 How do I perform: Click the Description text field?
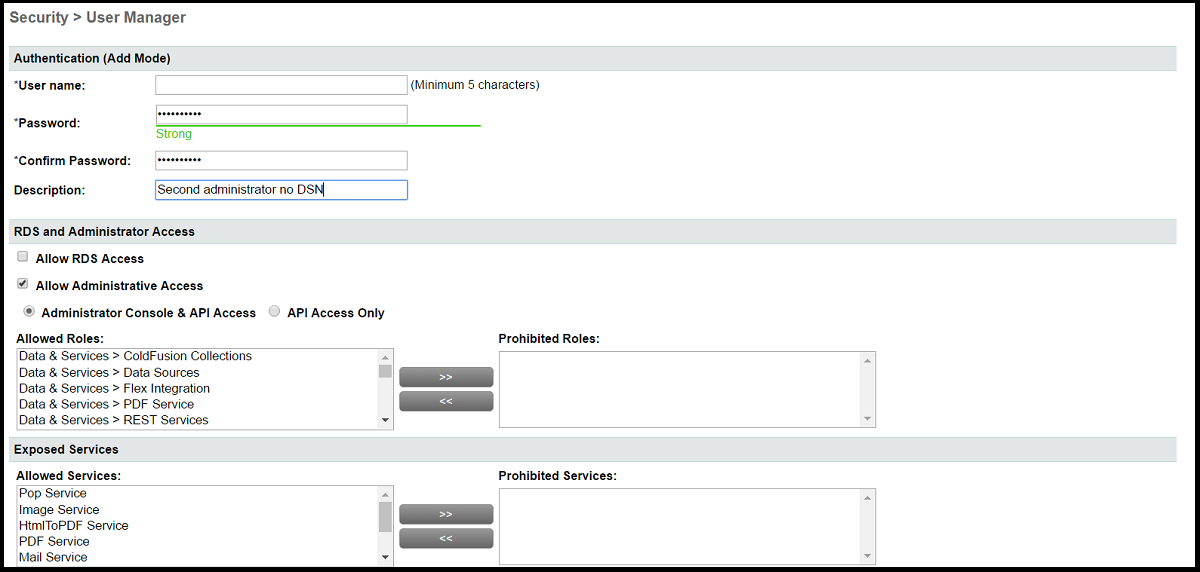281,190
